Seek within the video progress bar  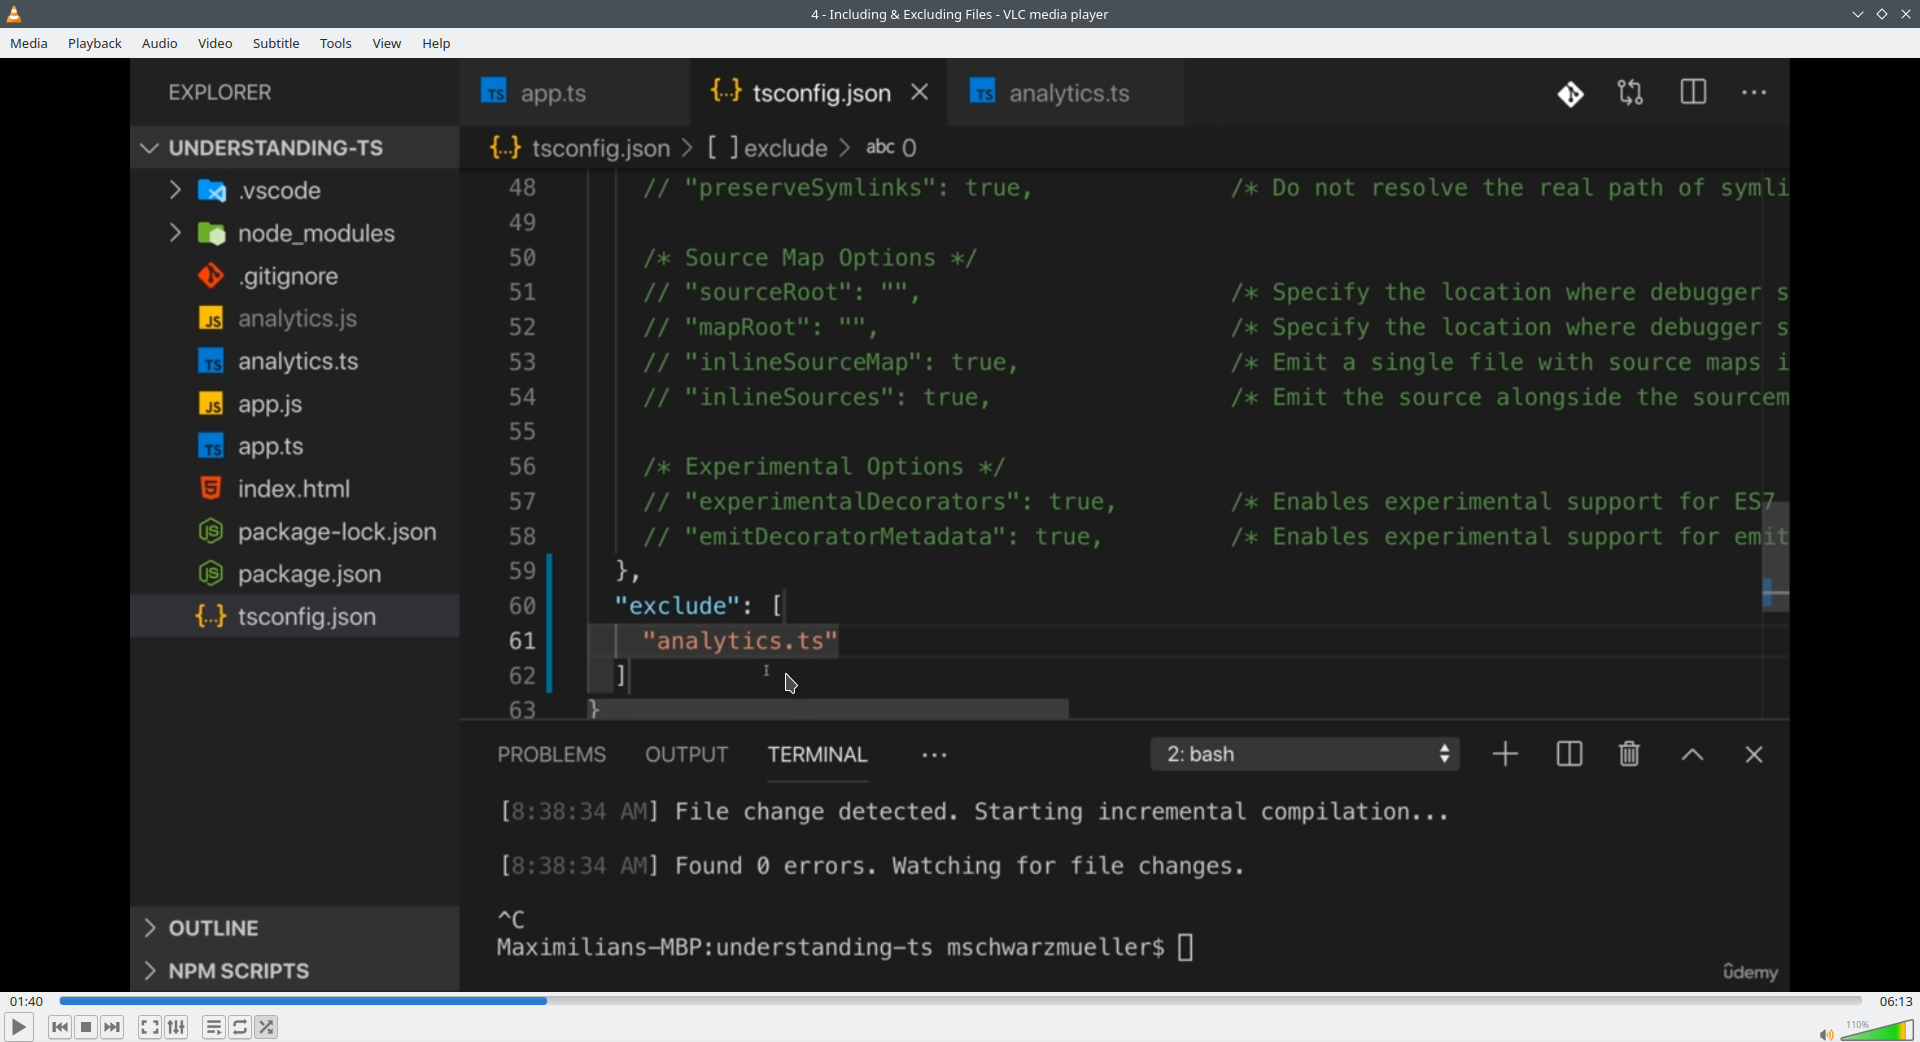coord(960,1000)
